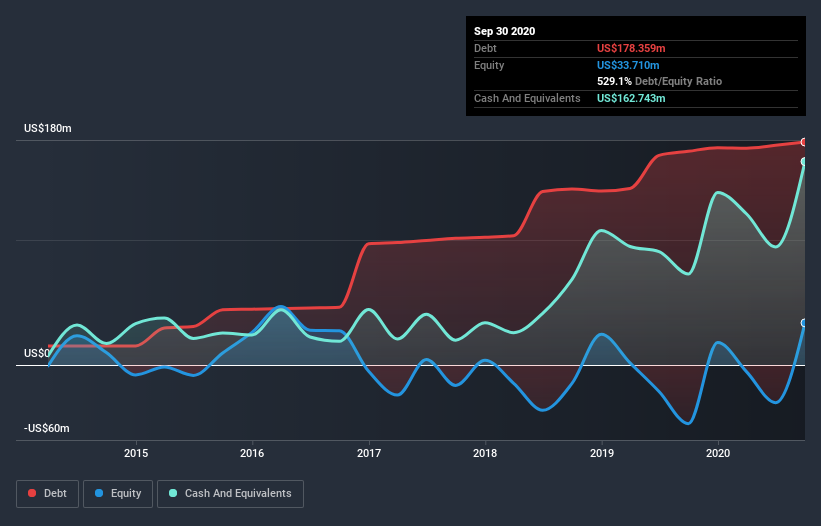
Task: Click the 529.1% Debt/Equity Ratio text
Action: click(660, 81)
